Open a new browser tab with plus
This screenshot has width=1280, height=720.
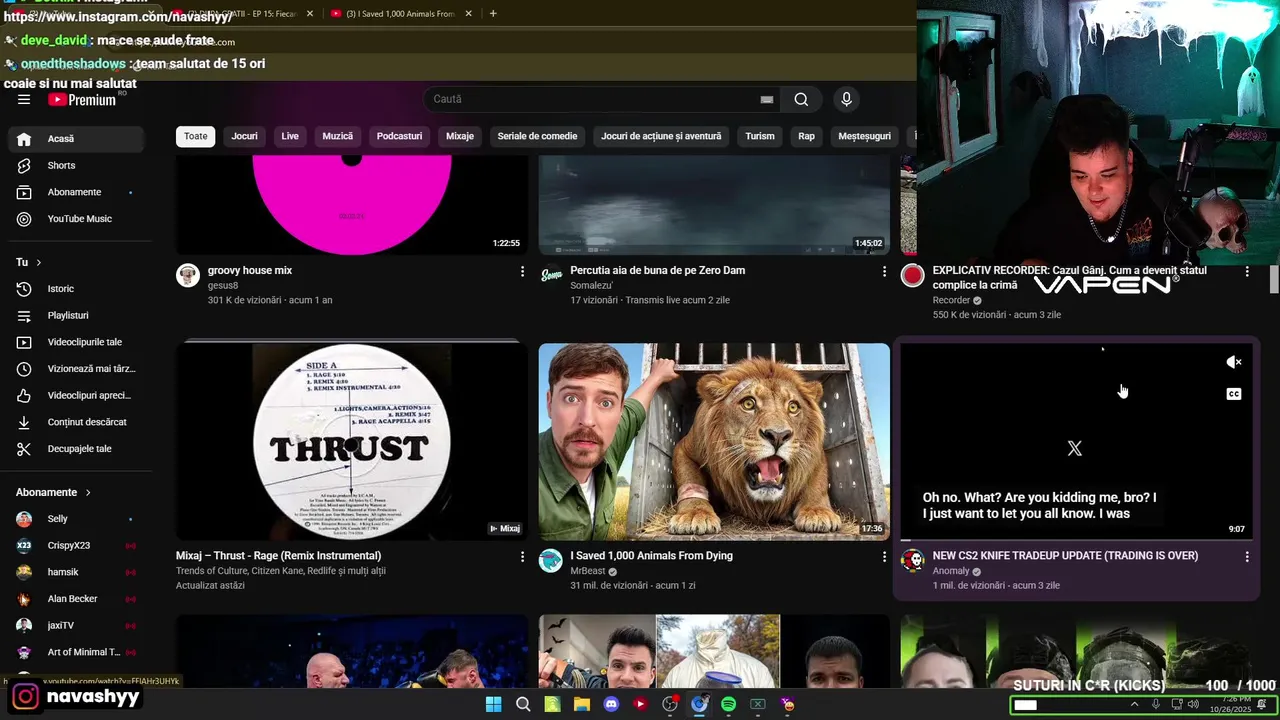point(493,13)
